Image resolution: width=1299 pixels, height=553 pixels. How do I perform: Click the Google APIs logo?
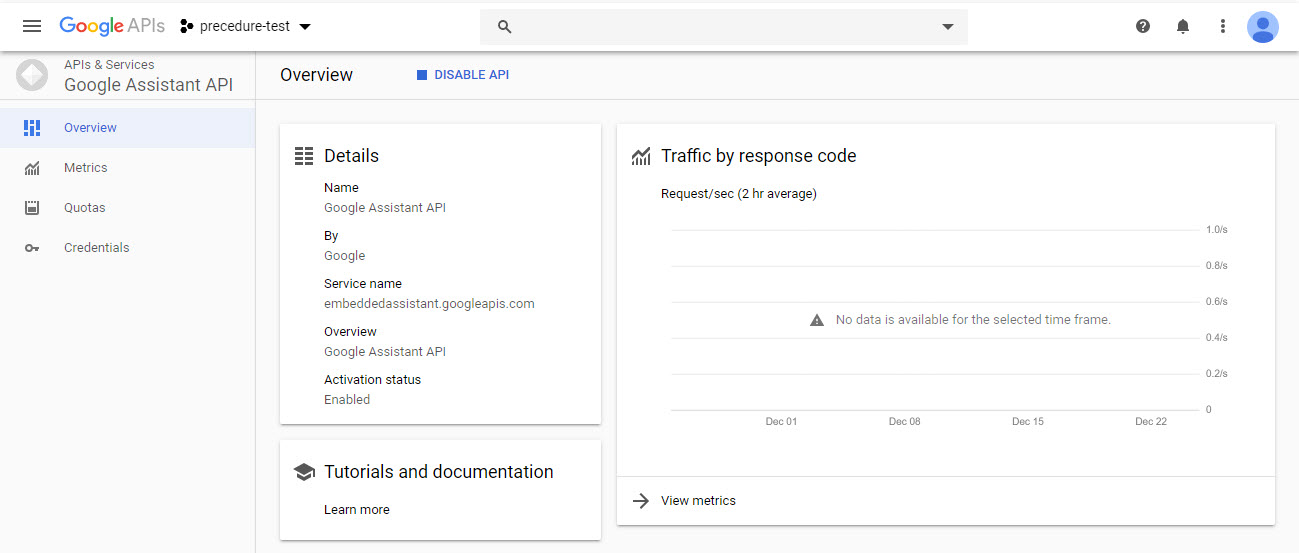pos(111,26)
